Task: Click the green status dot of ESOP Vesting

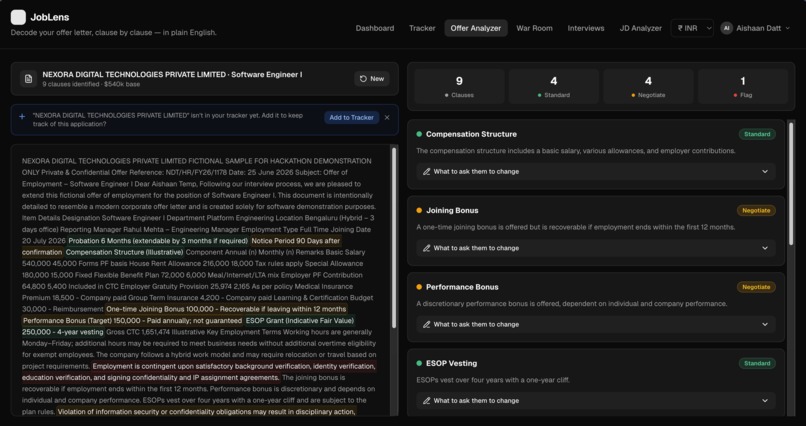Action: pyautogui.click(x=419, y=363)
